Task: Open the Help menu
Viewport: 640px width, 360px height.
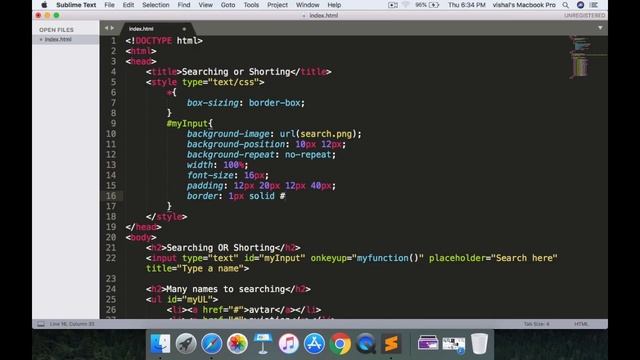Action: (x=334, y=5)
